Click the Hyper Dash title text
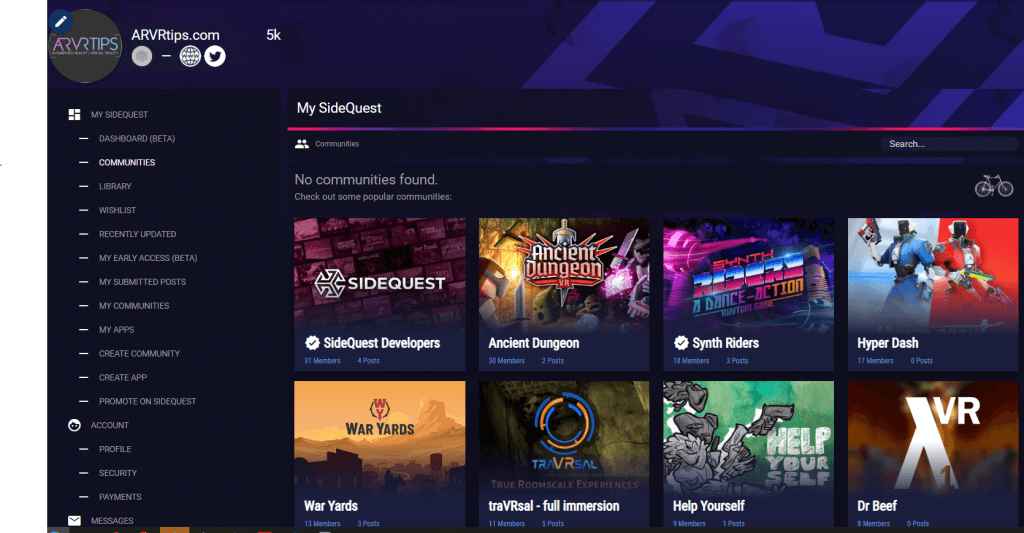This screenshot has width=1024, height=533. point(888,343)
